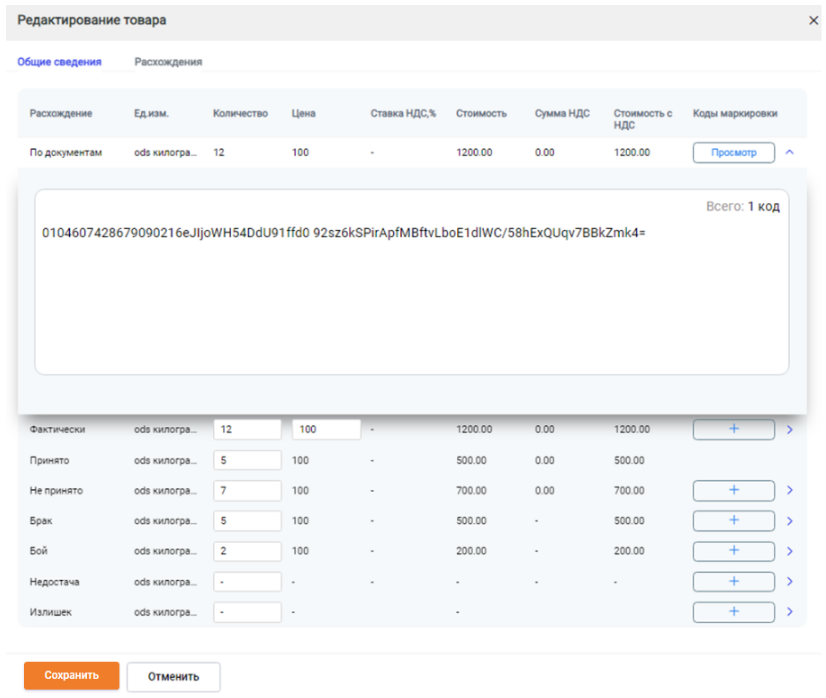Collapse the По документам codes panel

[x=789, y=152]
